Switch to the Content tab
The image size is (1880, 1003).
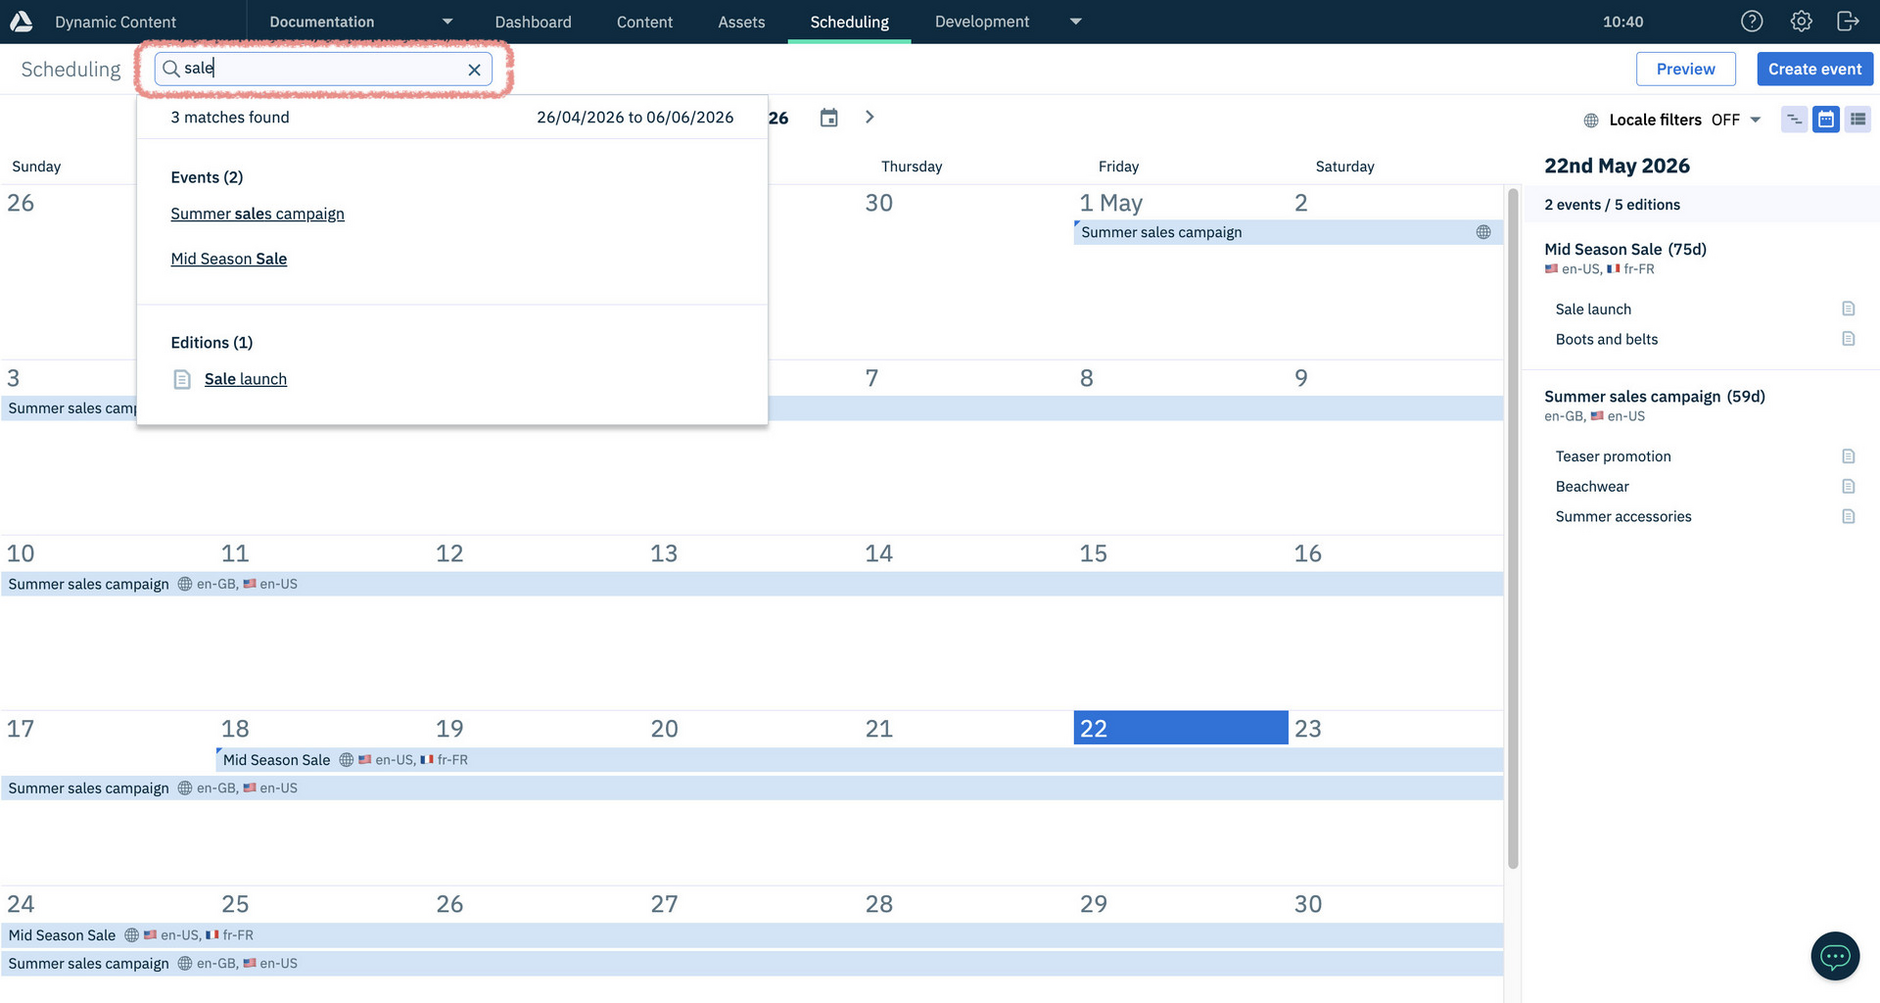[x=644, y=20]
